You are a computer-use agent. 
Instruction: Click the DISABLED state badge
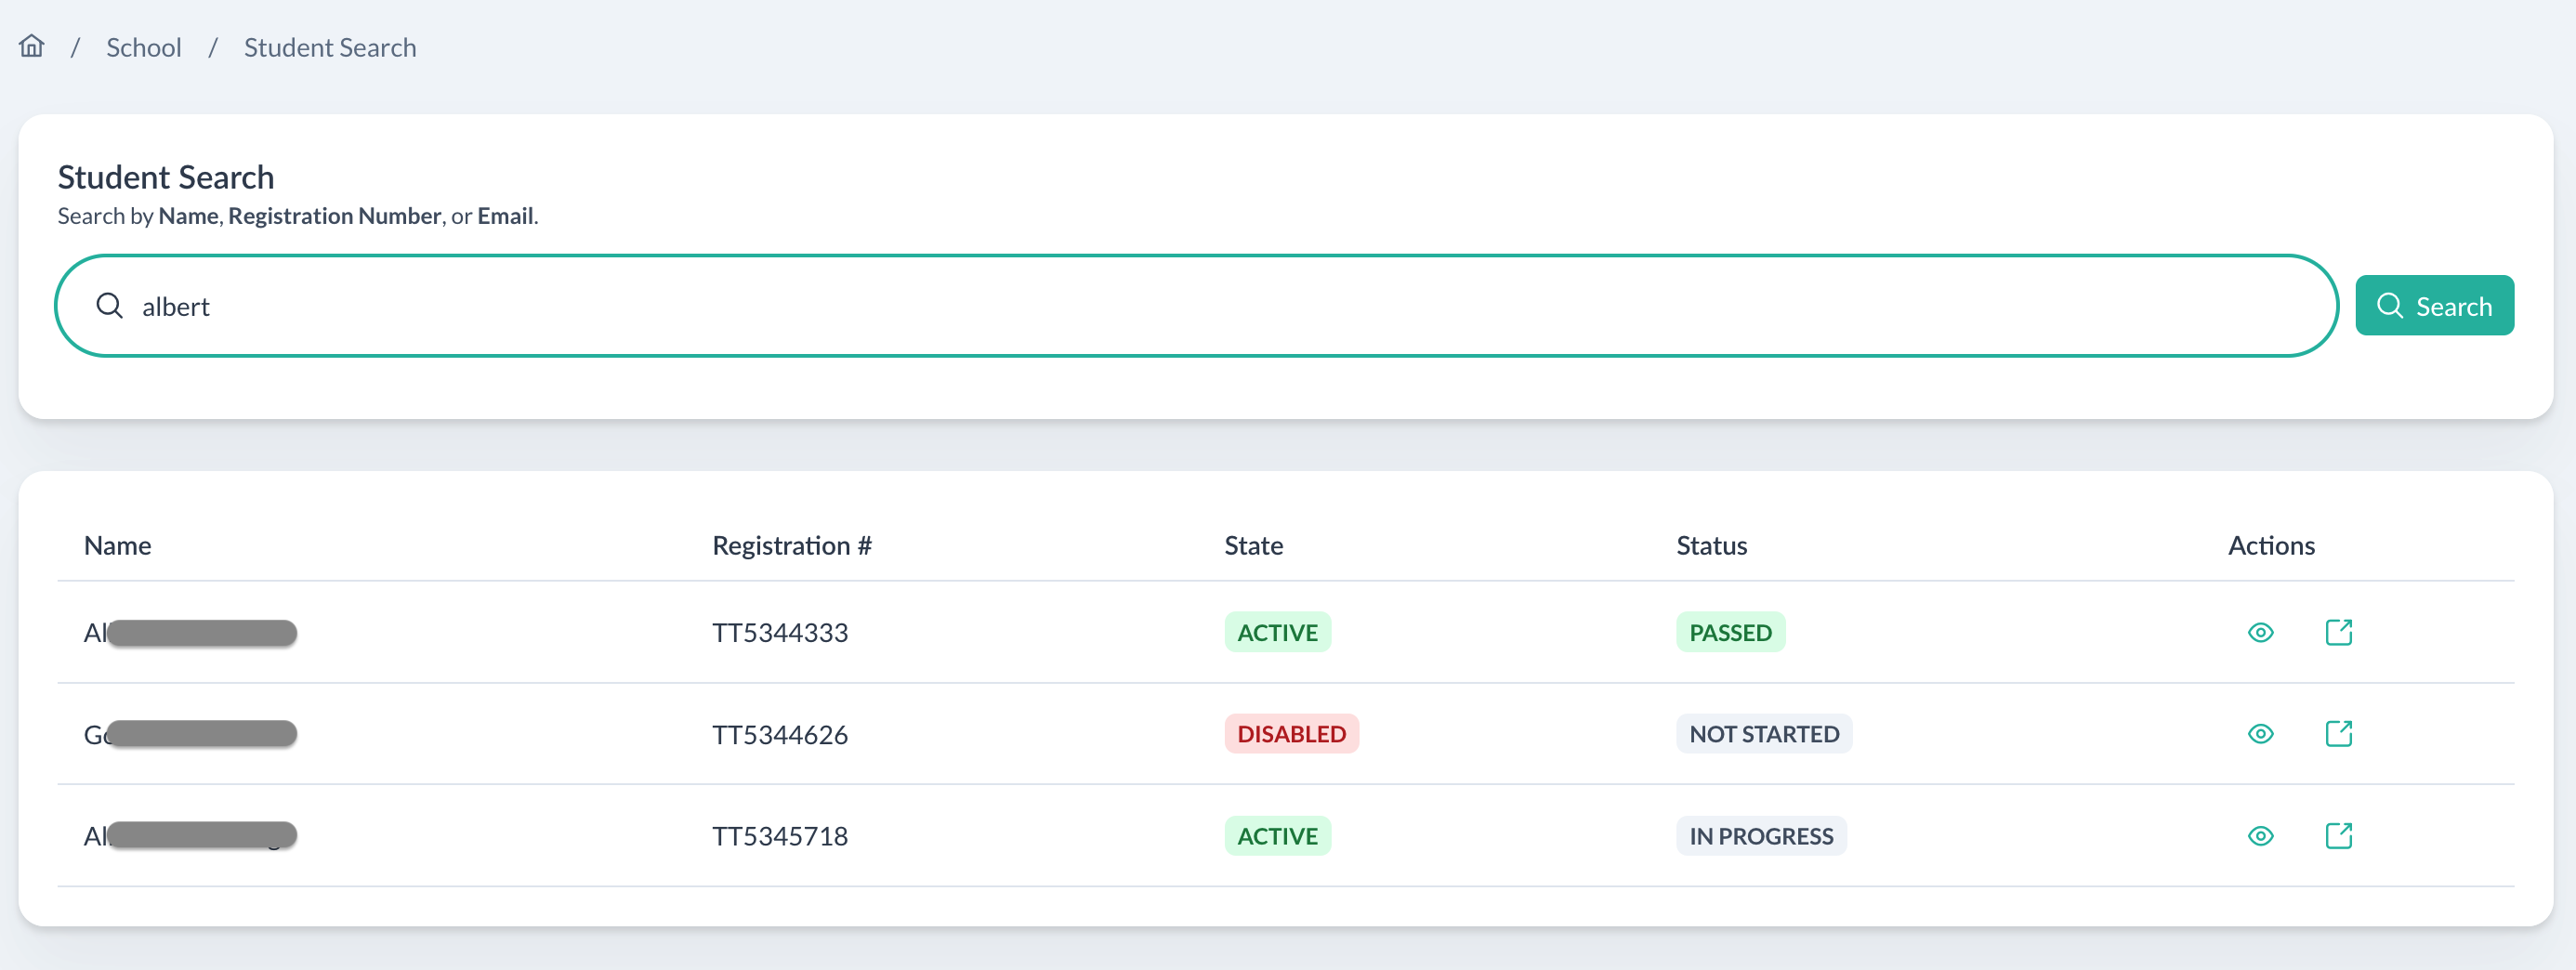1291,734
